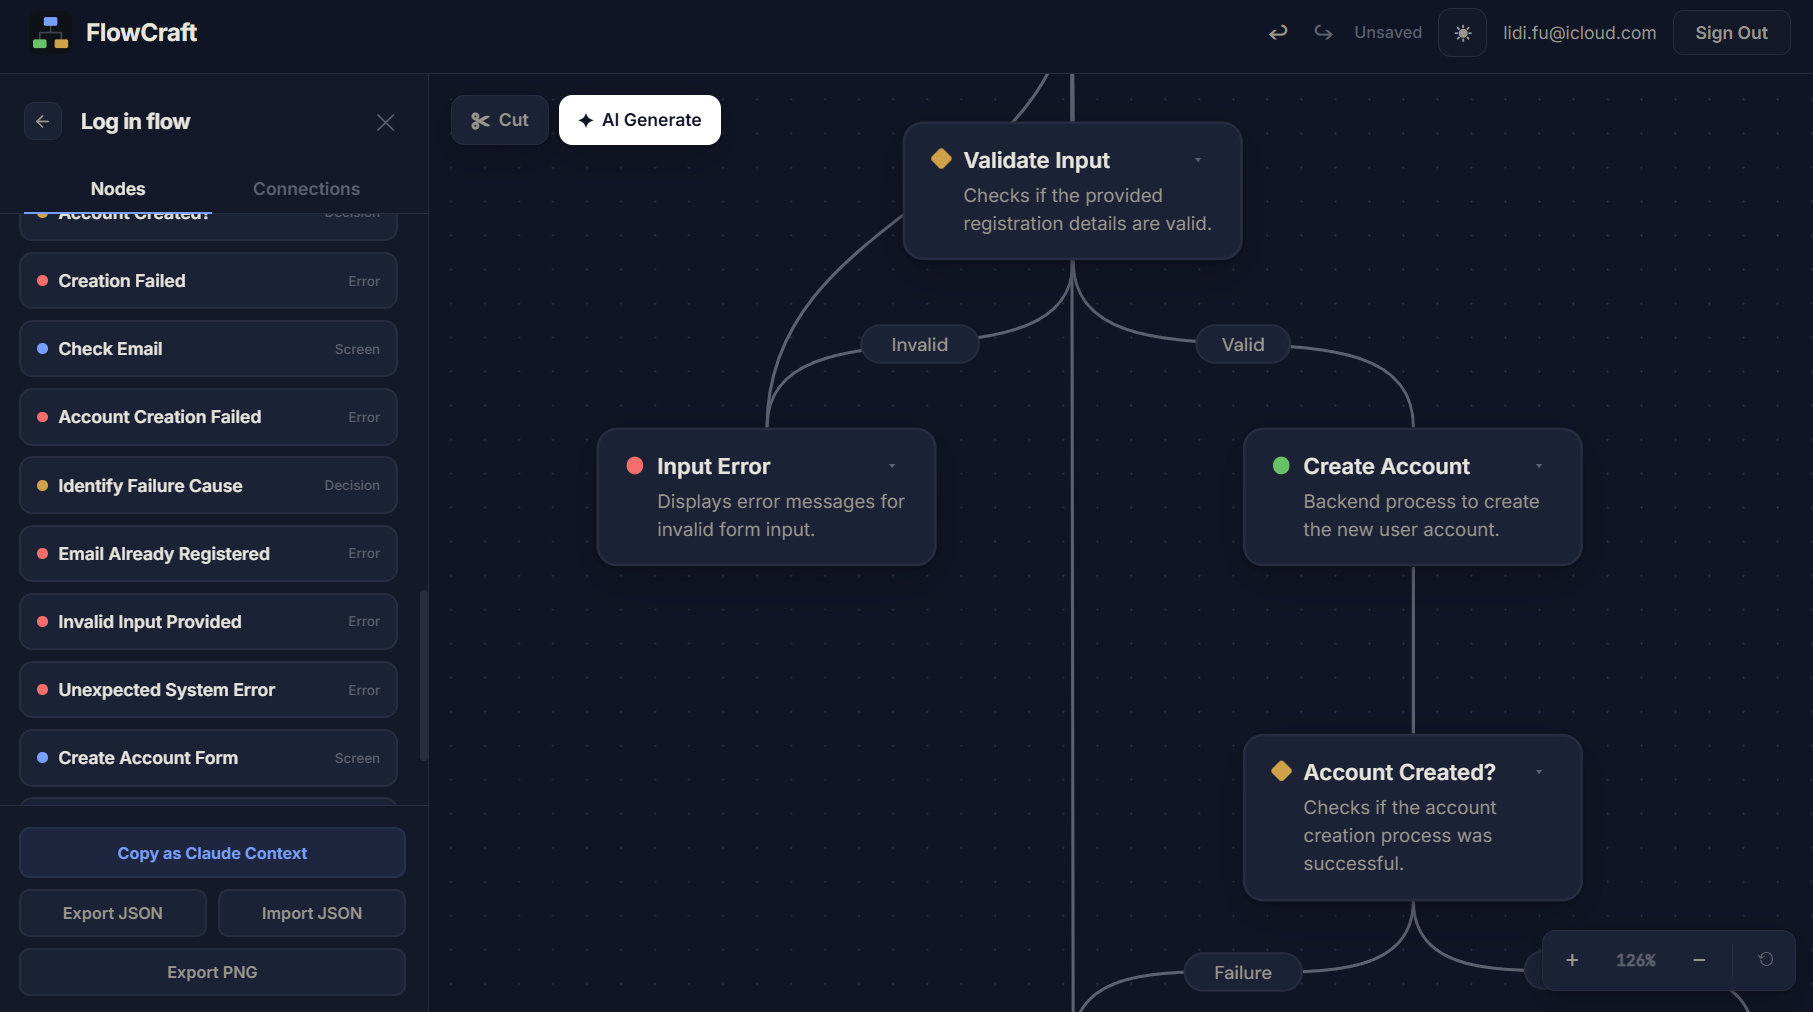Reset the canvas zoom with the reset icon

[x=1766, y=959]
